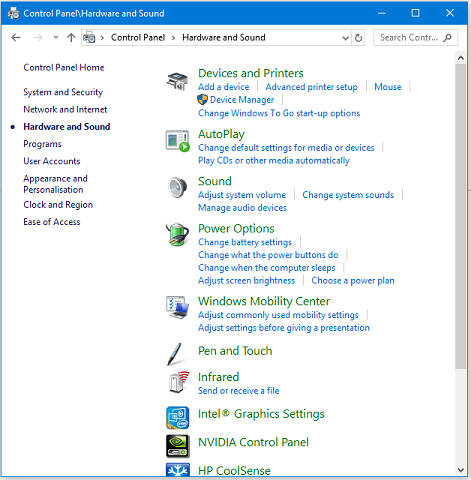Click Adjust system volume
The width and height of the screenshot is (471, 480).
(242, 195)
